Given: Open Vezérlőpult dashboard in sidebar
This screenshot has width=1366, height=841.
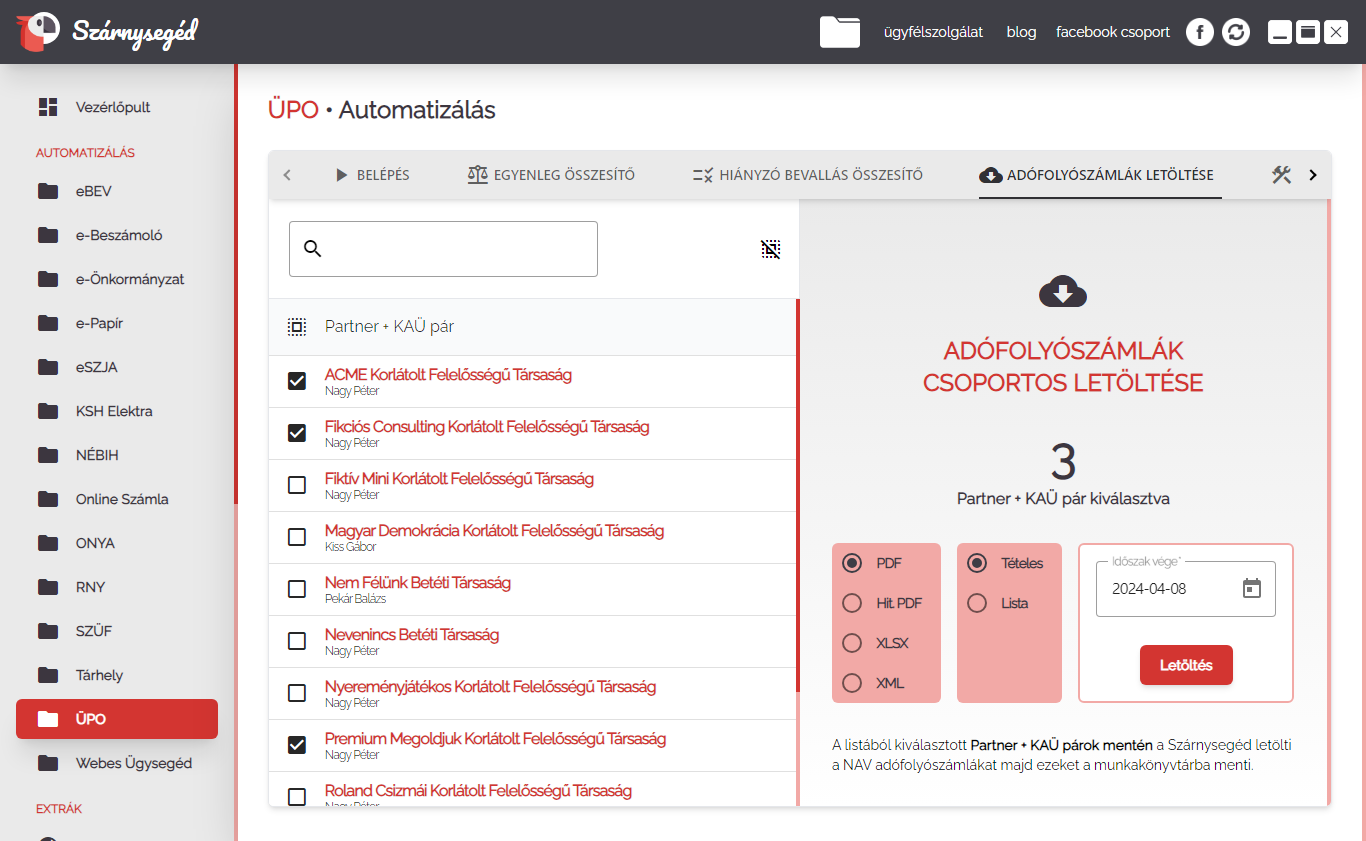Looking at the screenshot, I should click(x=113, y=107).
